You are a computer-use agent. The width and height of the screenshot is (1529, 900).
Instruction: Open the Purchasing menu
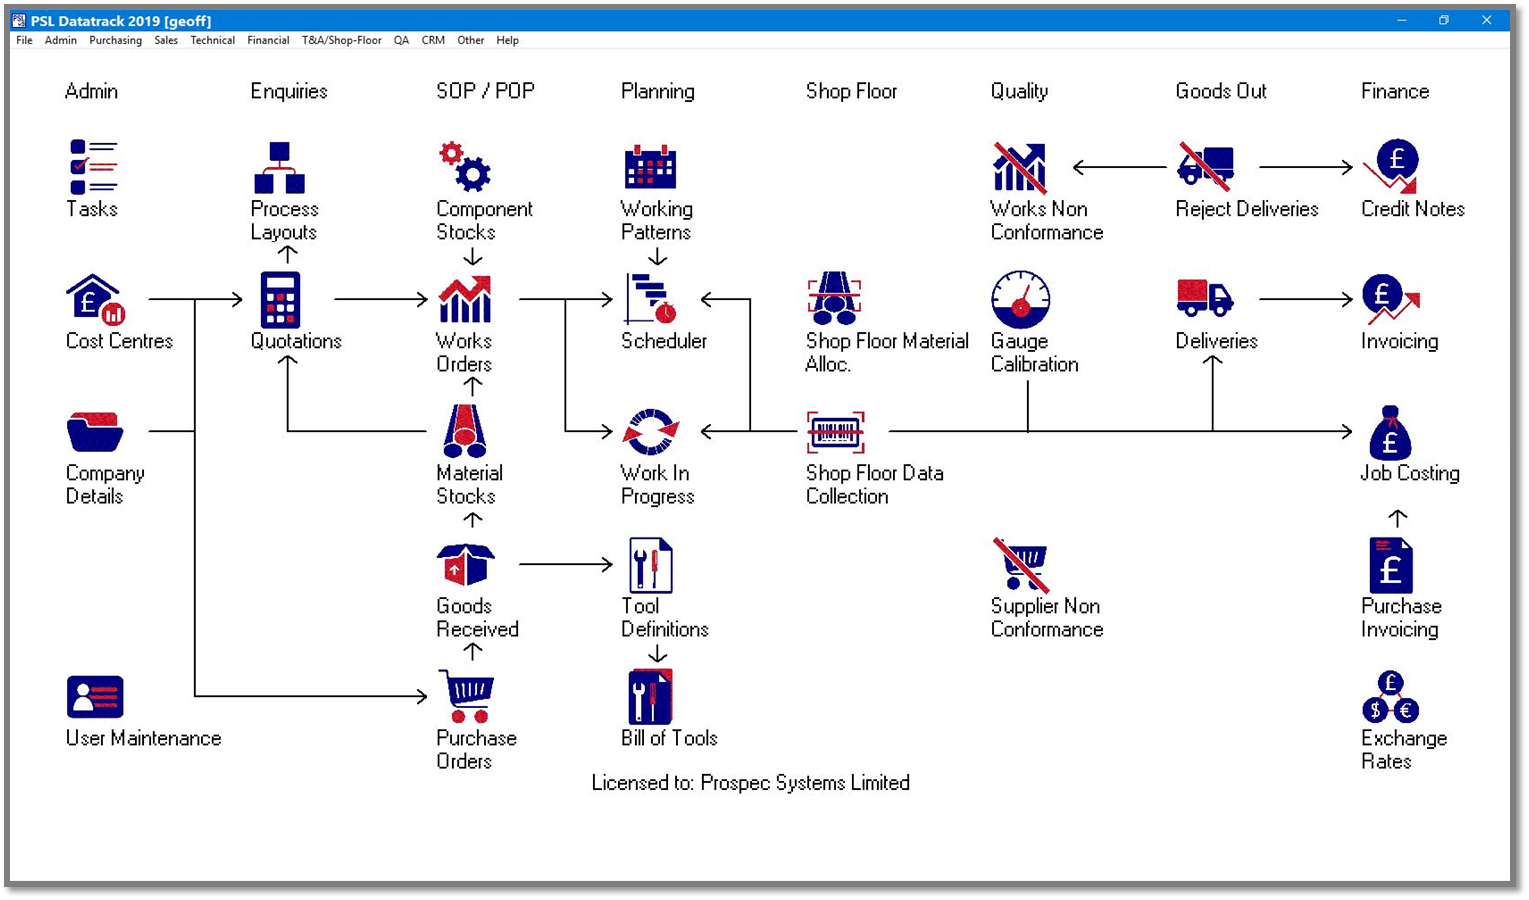tap(115, 41)
